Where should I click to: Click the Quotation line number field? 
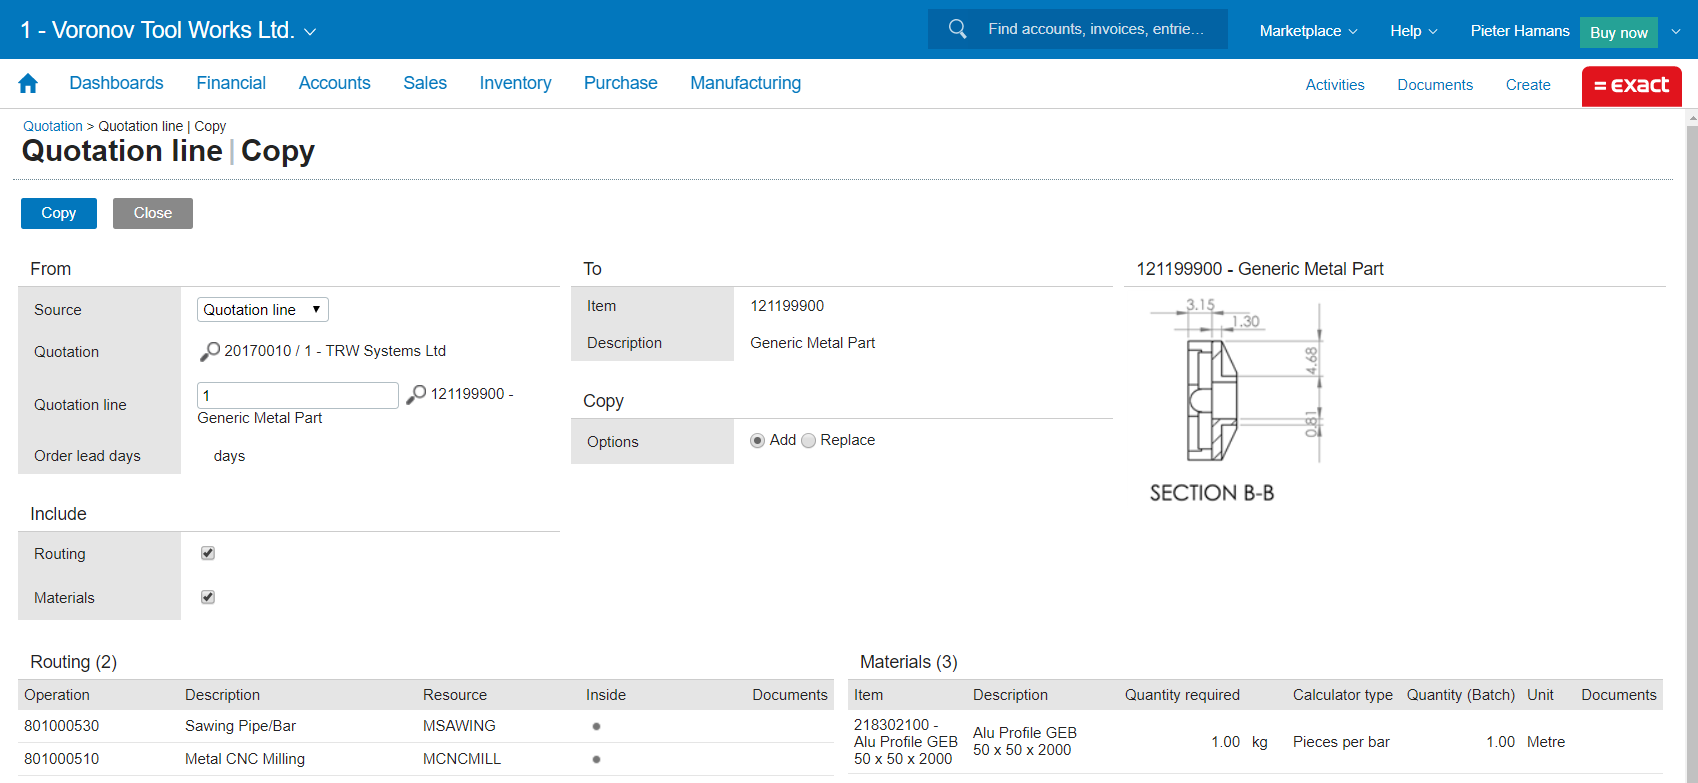[x=297, y=395]
